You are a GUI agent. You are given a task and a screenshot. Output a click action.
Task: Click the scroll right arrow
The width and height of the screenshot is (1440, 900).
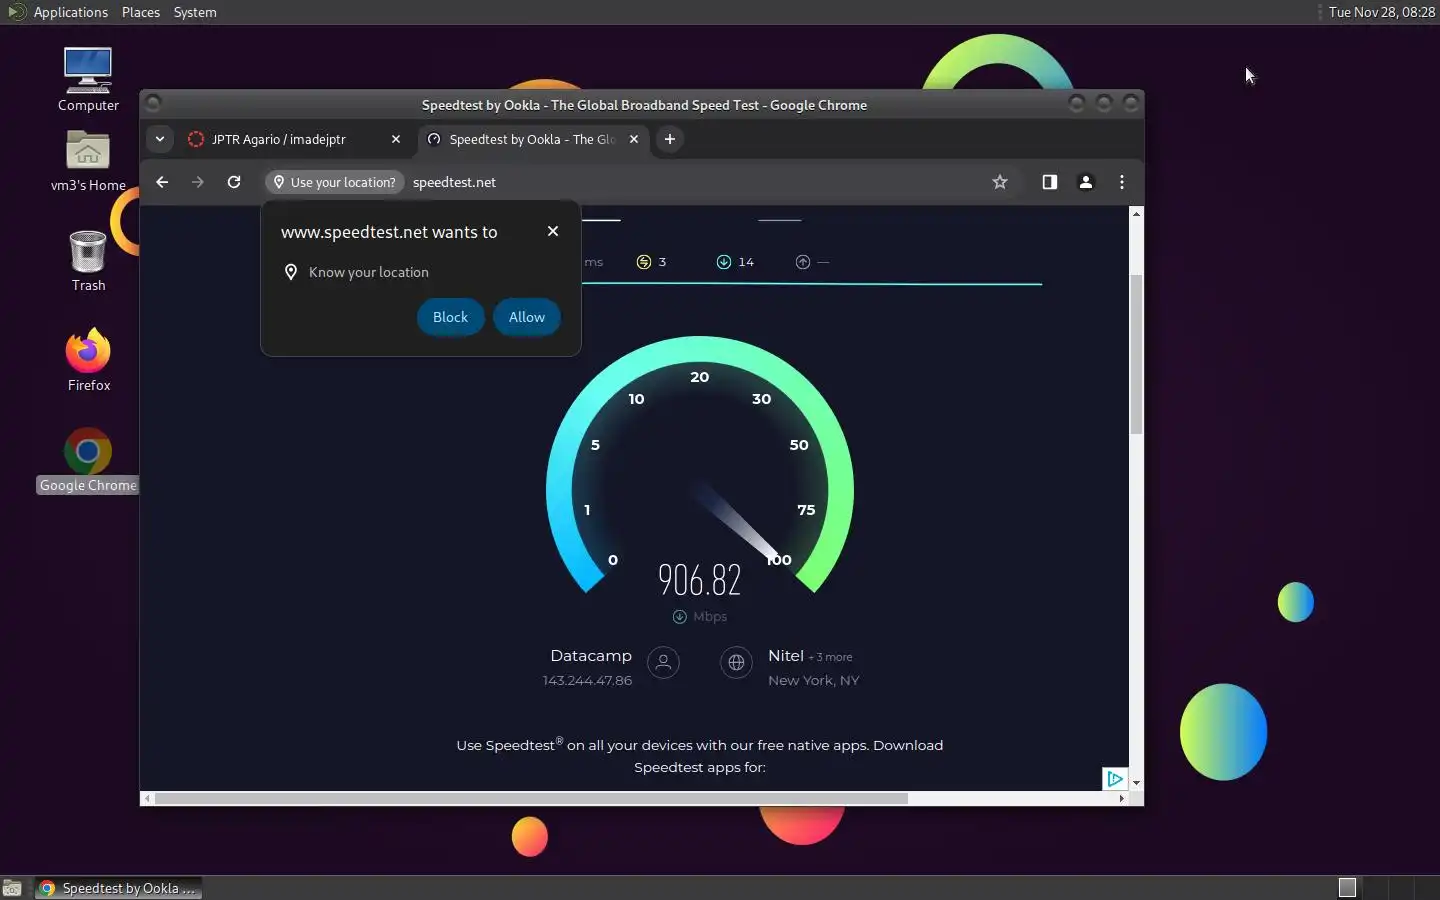[1122, 798]
